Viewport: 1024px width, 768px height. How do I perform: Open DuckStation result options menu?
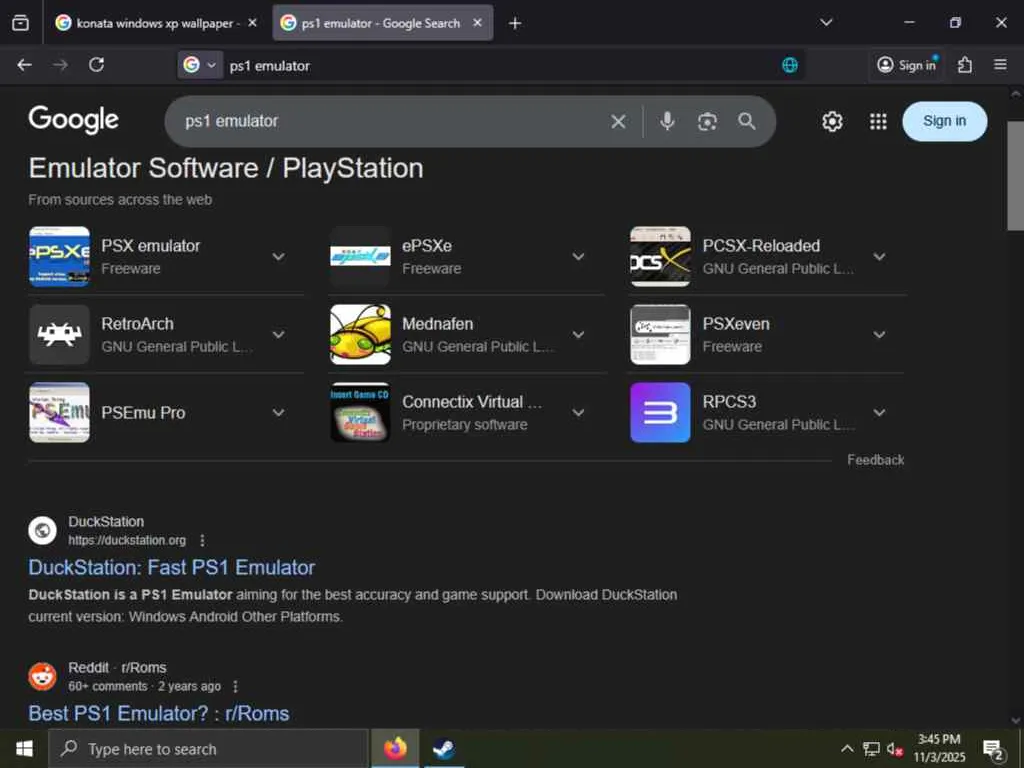(202, 541)
